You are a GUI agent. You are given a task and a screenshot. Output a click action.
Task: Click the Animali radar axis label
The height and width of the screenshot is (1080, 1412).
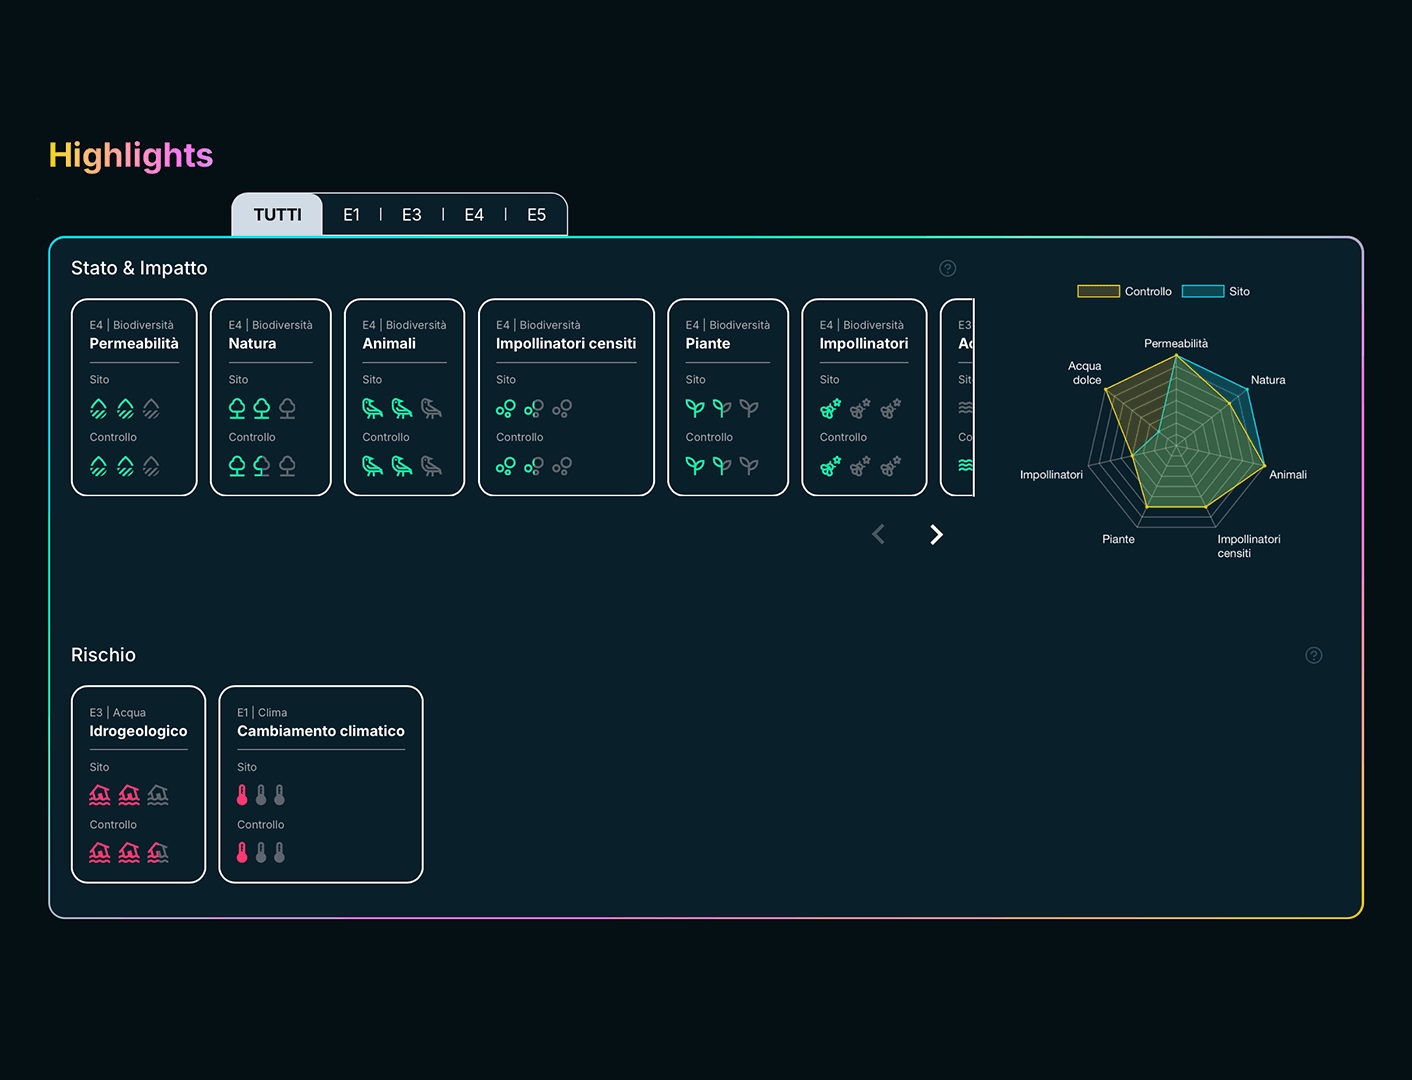(1288, 475)
